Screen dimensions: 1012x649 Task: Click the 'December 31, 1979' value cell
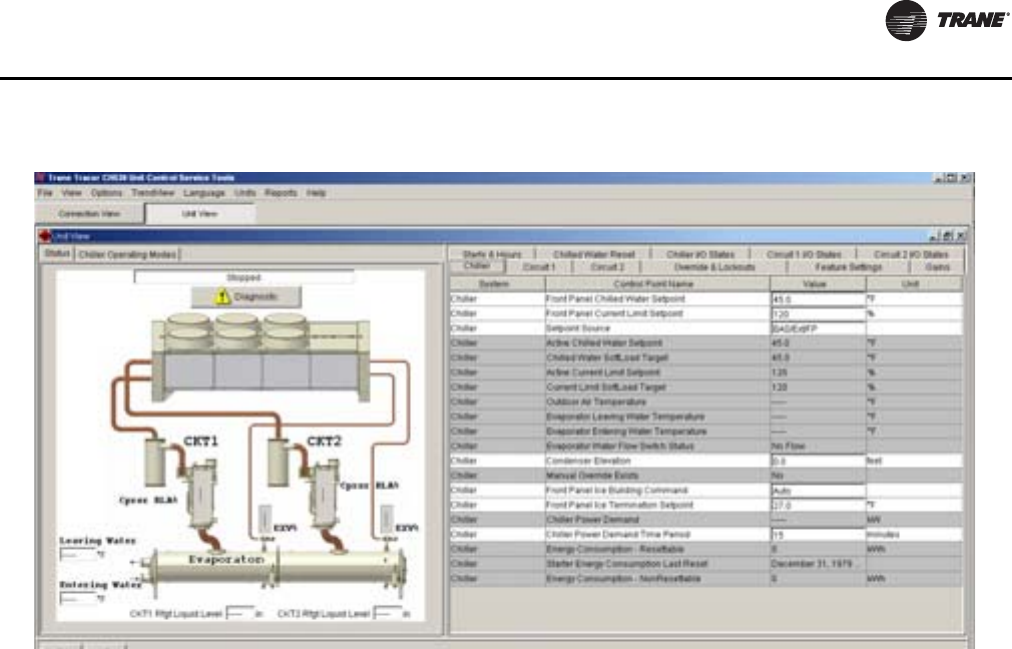pos(817,564)
